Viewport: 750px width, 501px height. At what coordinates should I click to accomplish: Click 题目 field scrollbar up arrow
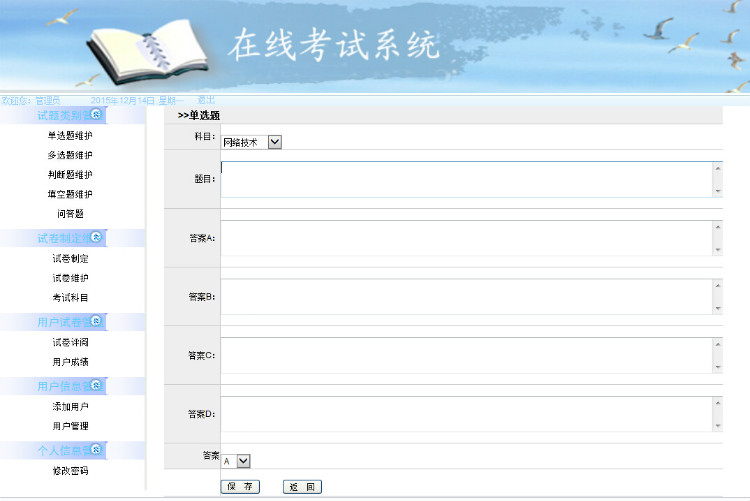tap(717, 168)
